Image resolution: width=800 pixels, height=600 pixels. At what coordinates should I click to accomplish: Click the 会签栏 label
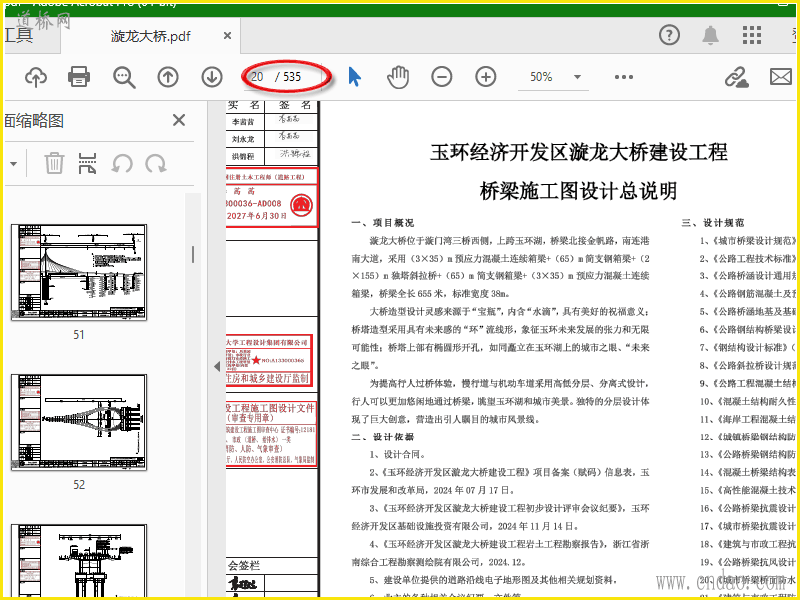243,566
